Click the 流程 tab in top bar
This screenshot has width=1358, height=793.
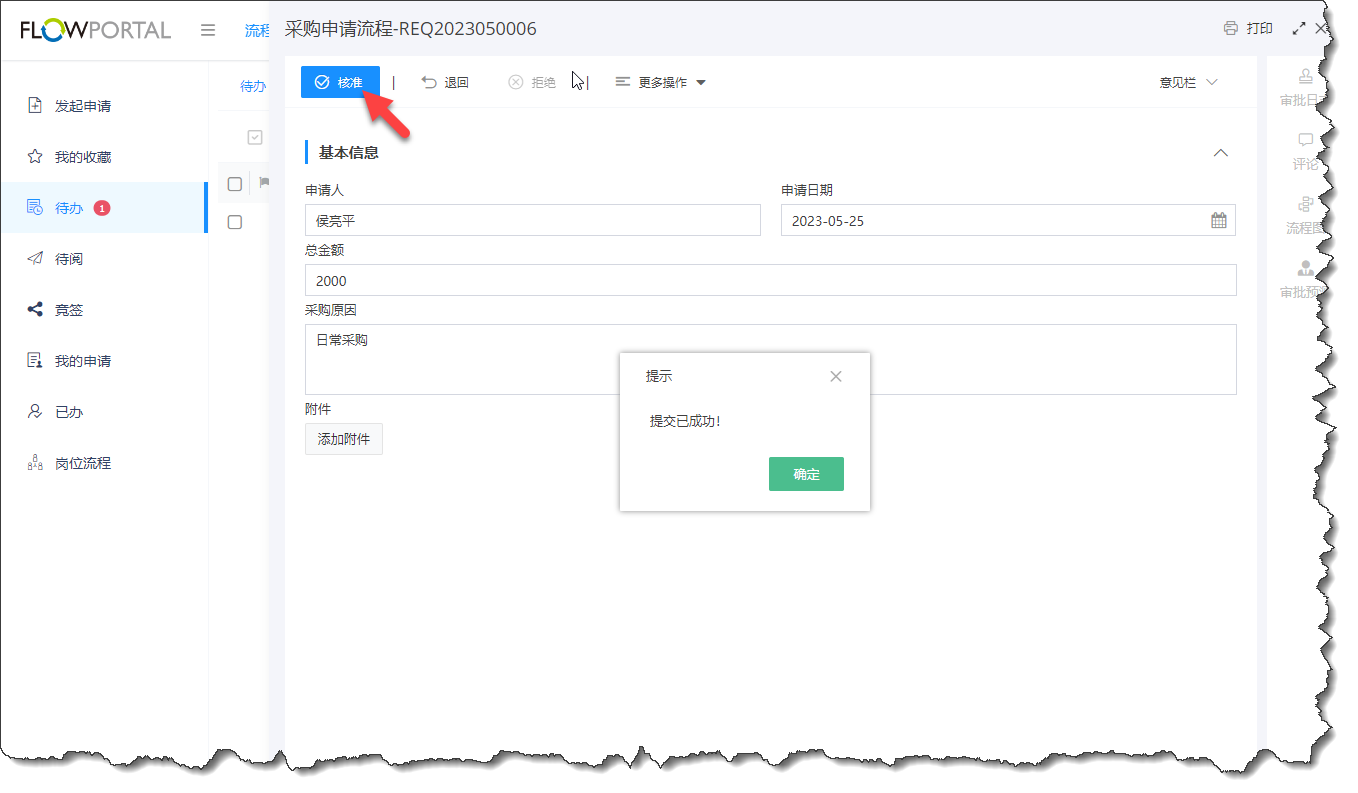(257, 31)
